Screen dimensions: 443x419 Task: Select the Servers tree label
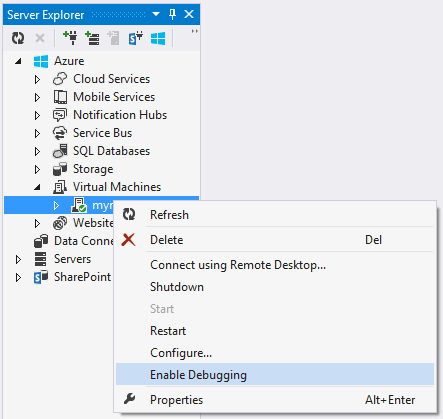click(72, 259)
